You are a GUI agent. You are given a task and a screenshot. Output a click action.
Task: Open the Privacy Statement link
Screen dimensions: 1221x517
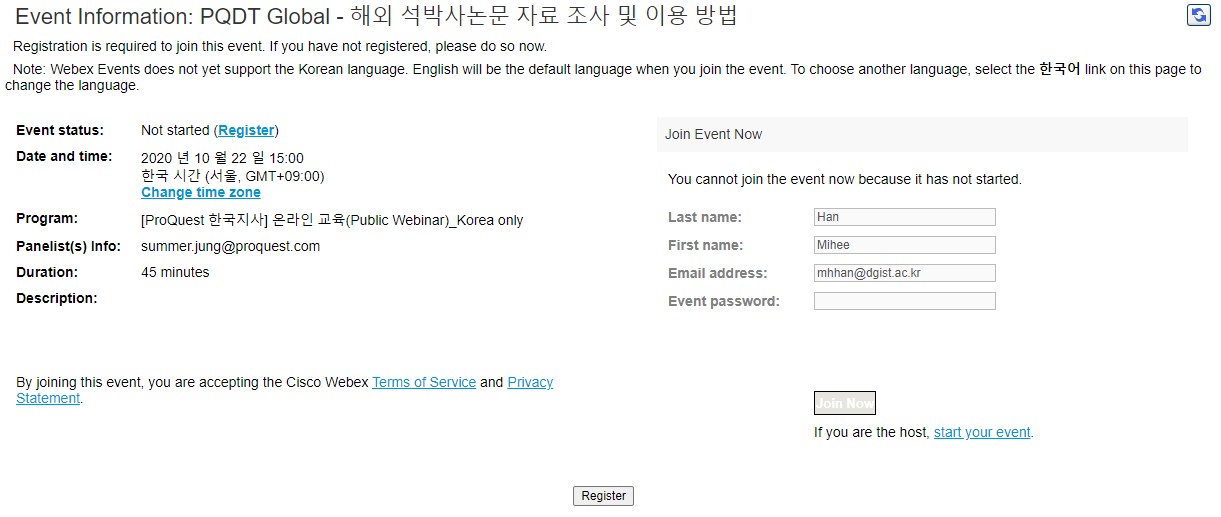pos(284,390)
